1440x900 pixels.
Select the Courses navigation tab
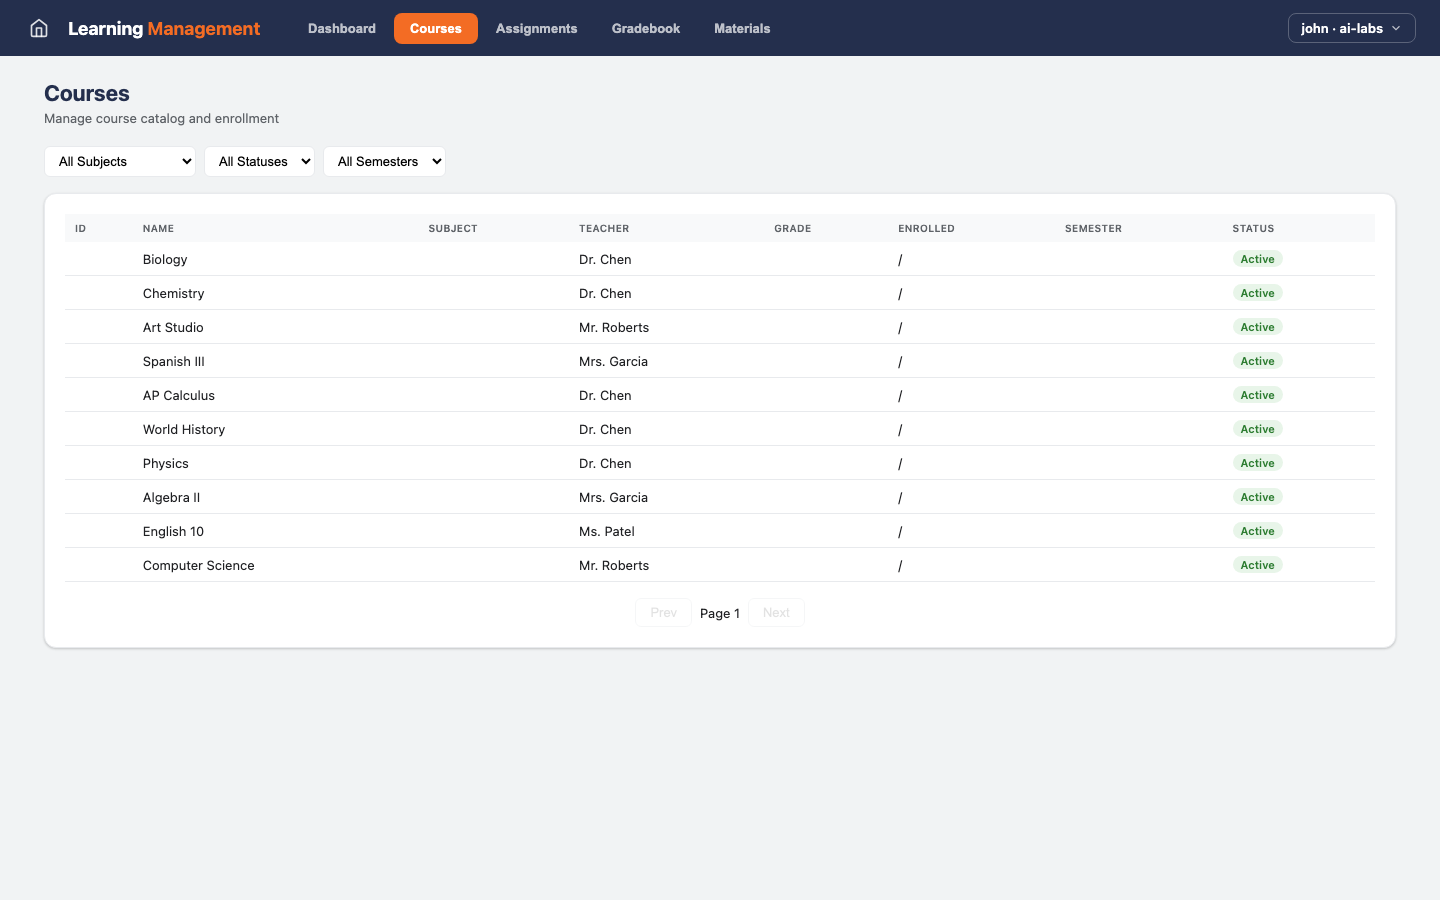pos(435,28)
